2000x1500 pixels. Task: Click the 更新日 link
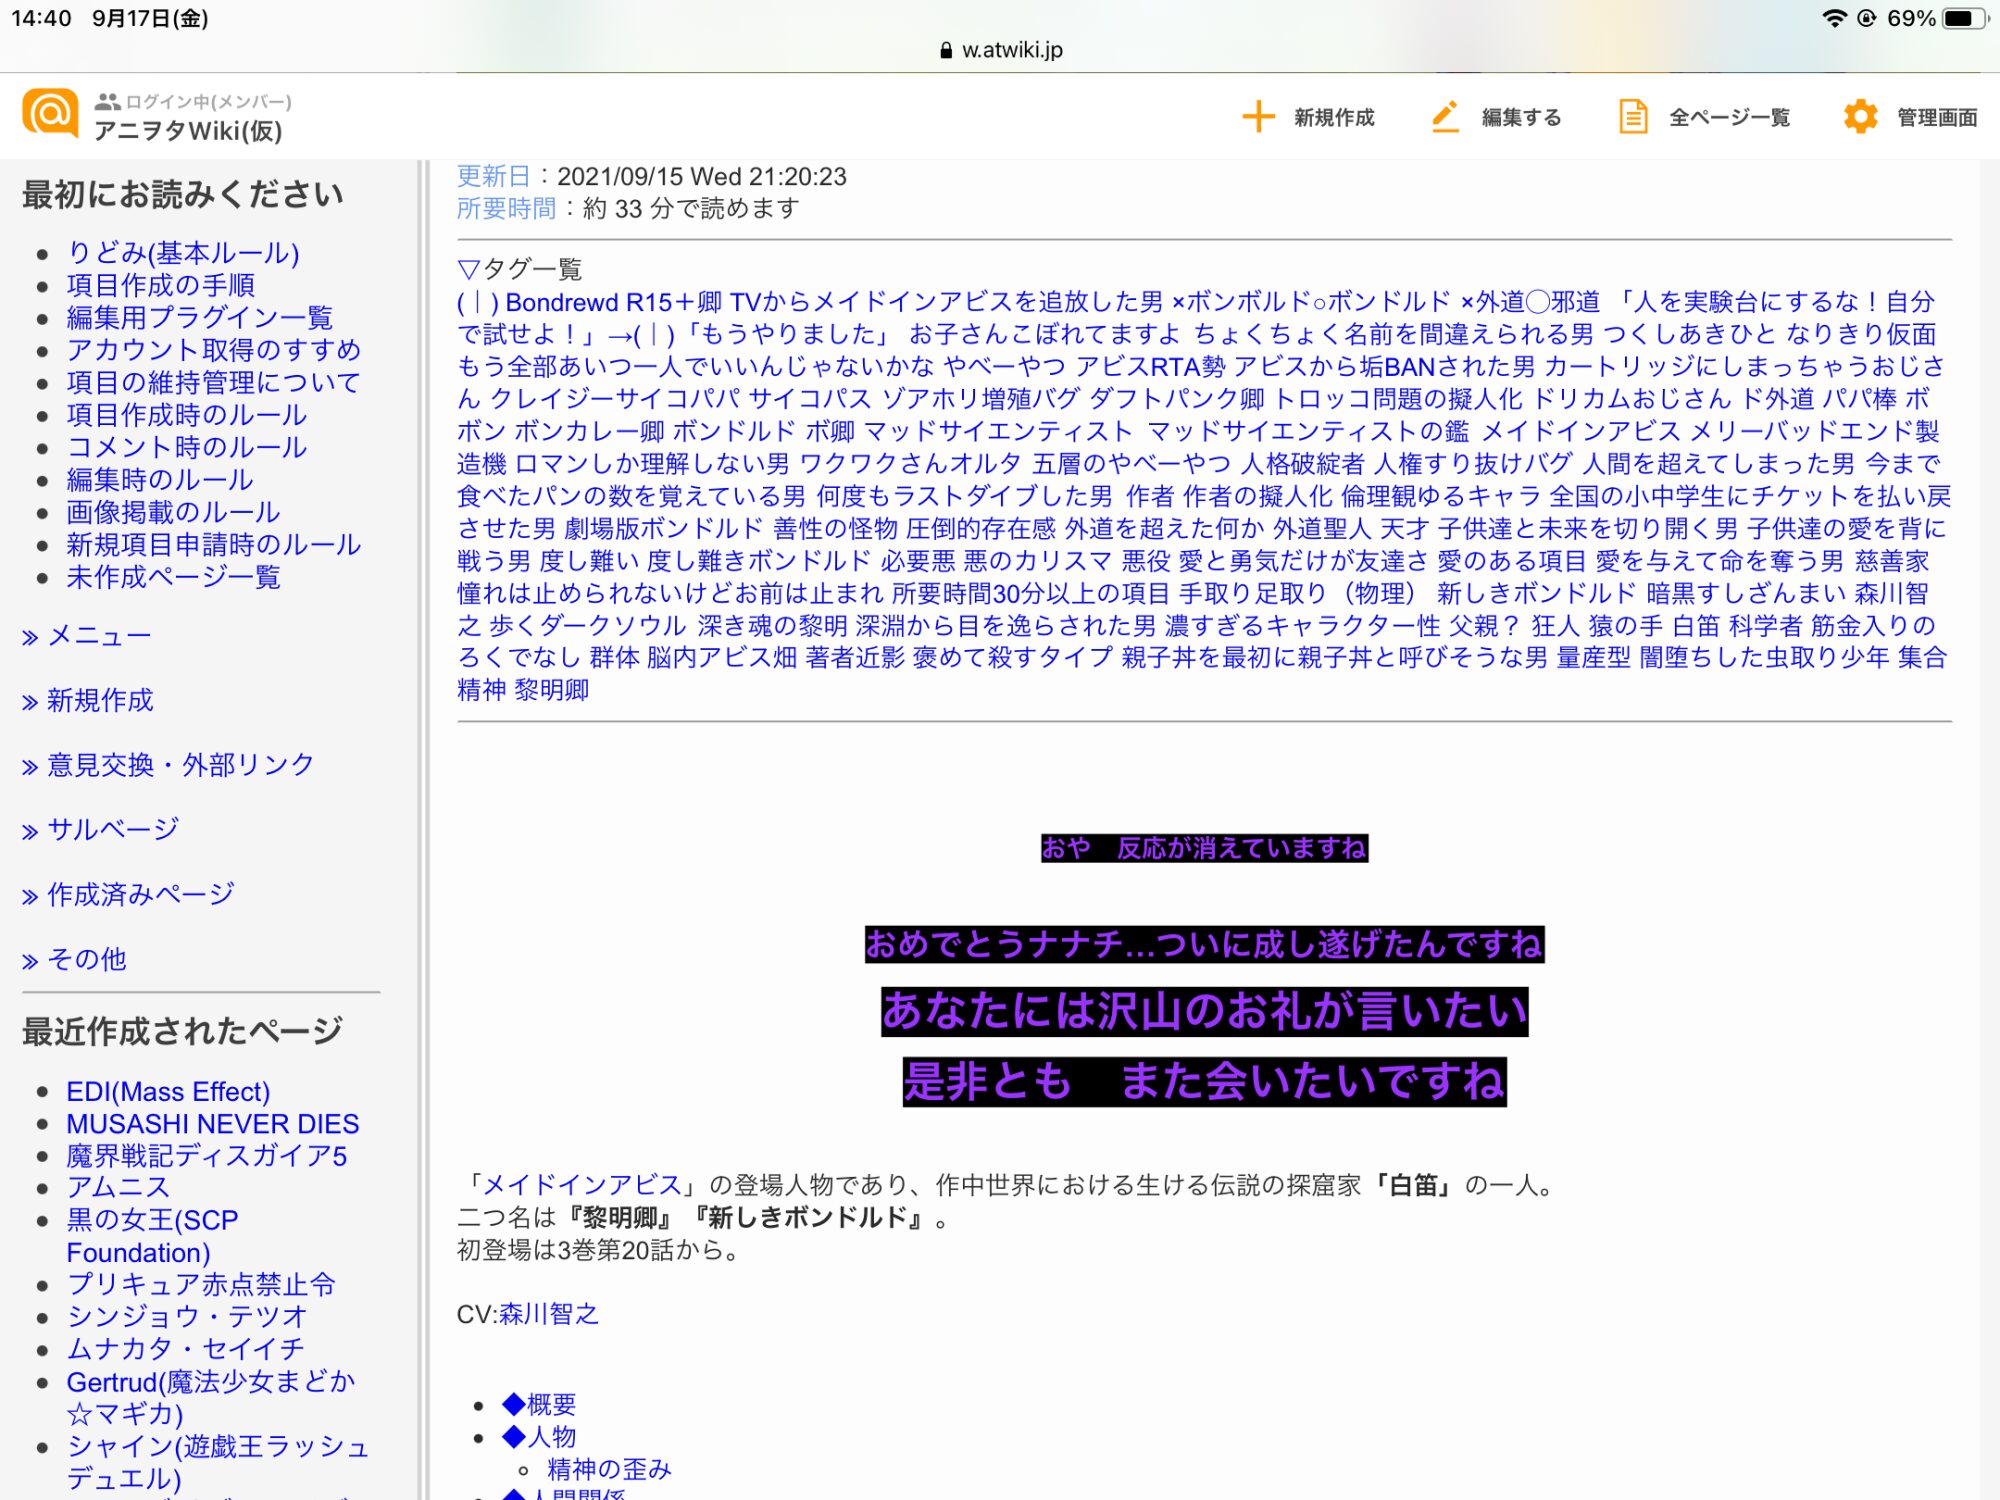493,176
